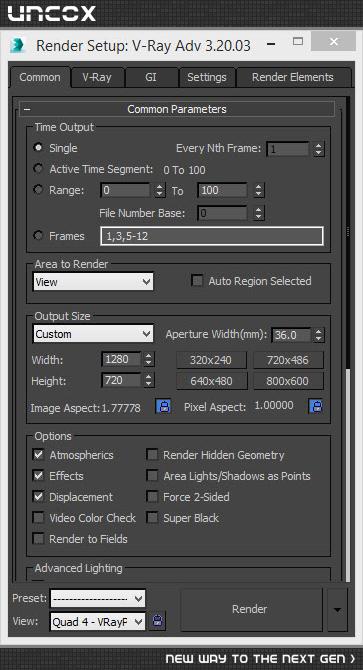Image resolution: width=363 pixels, height=670 pixels.
Task: Select the Single time output option
Action: 39,147
